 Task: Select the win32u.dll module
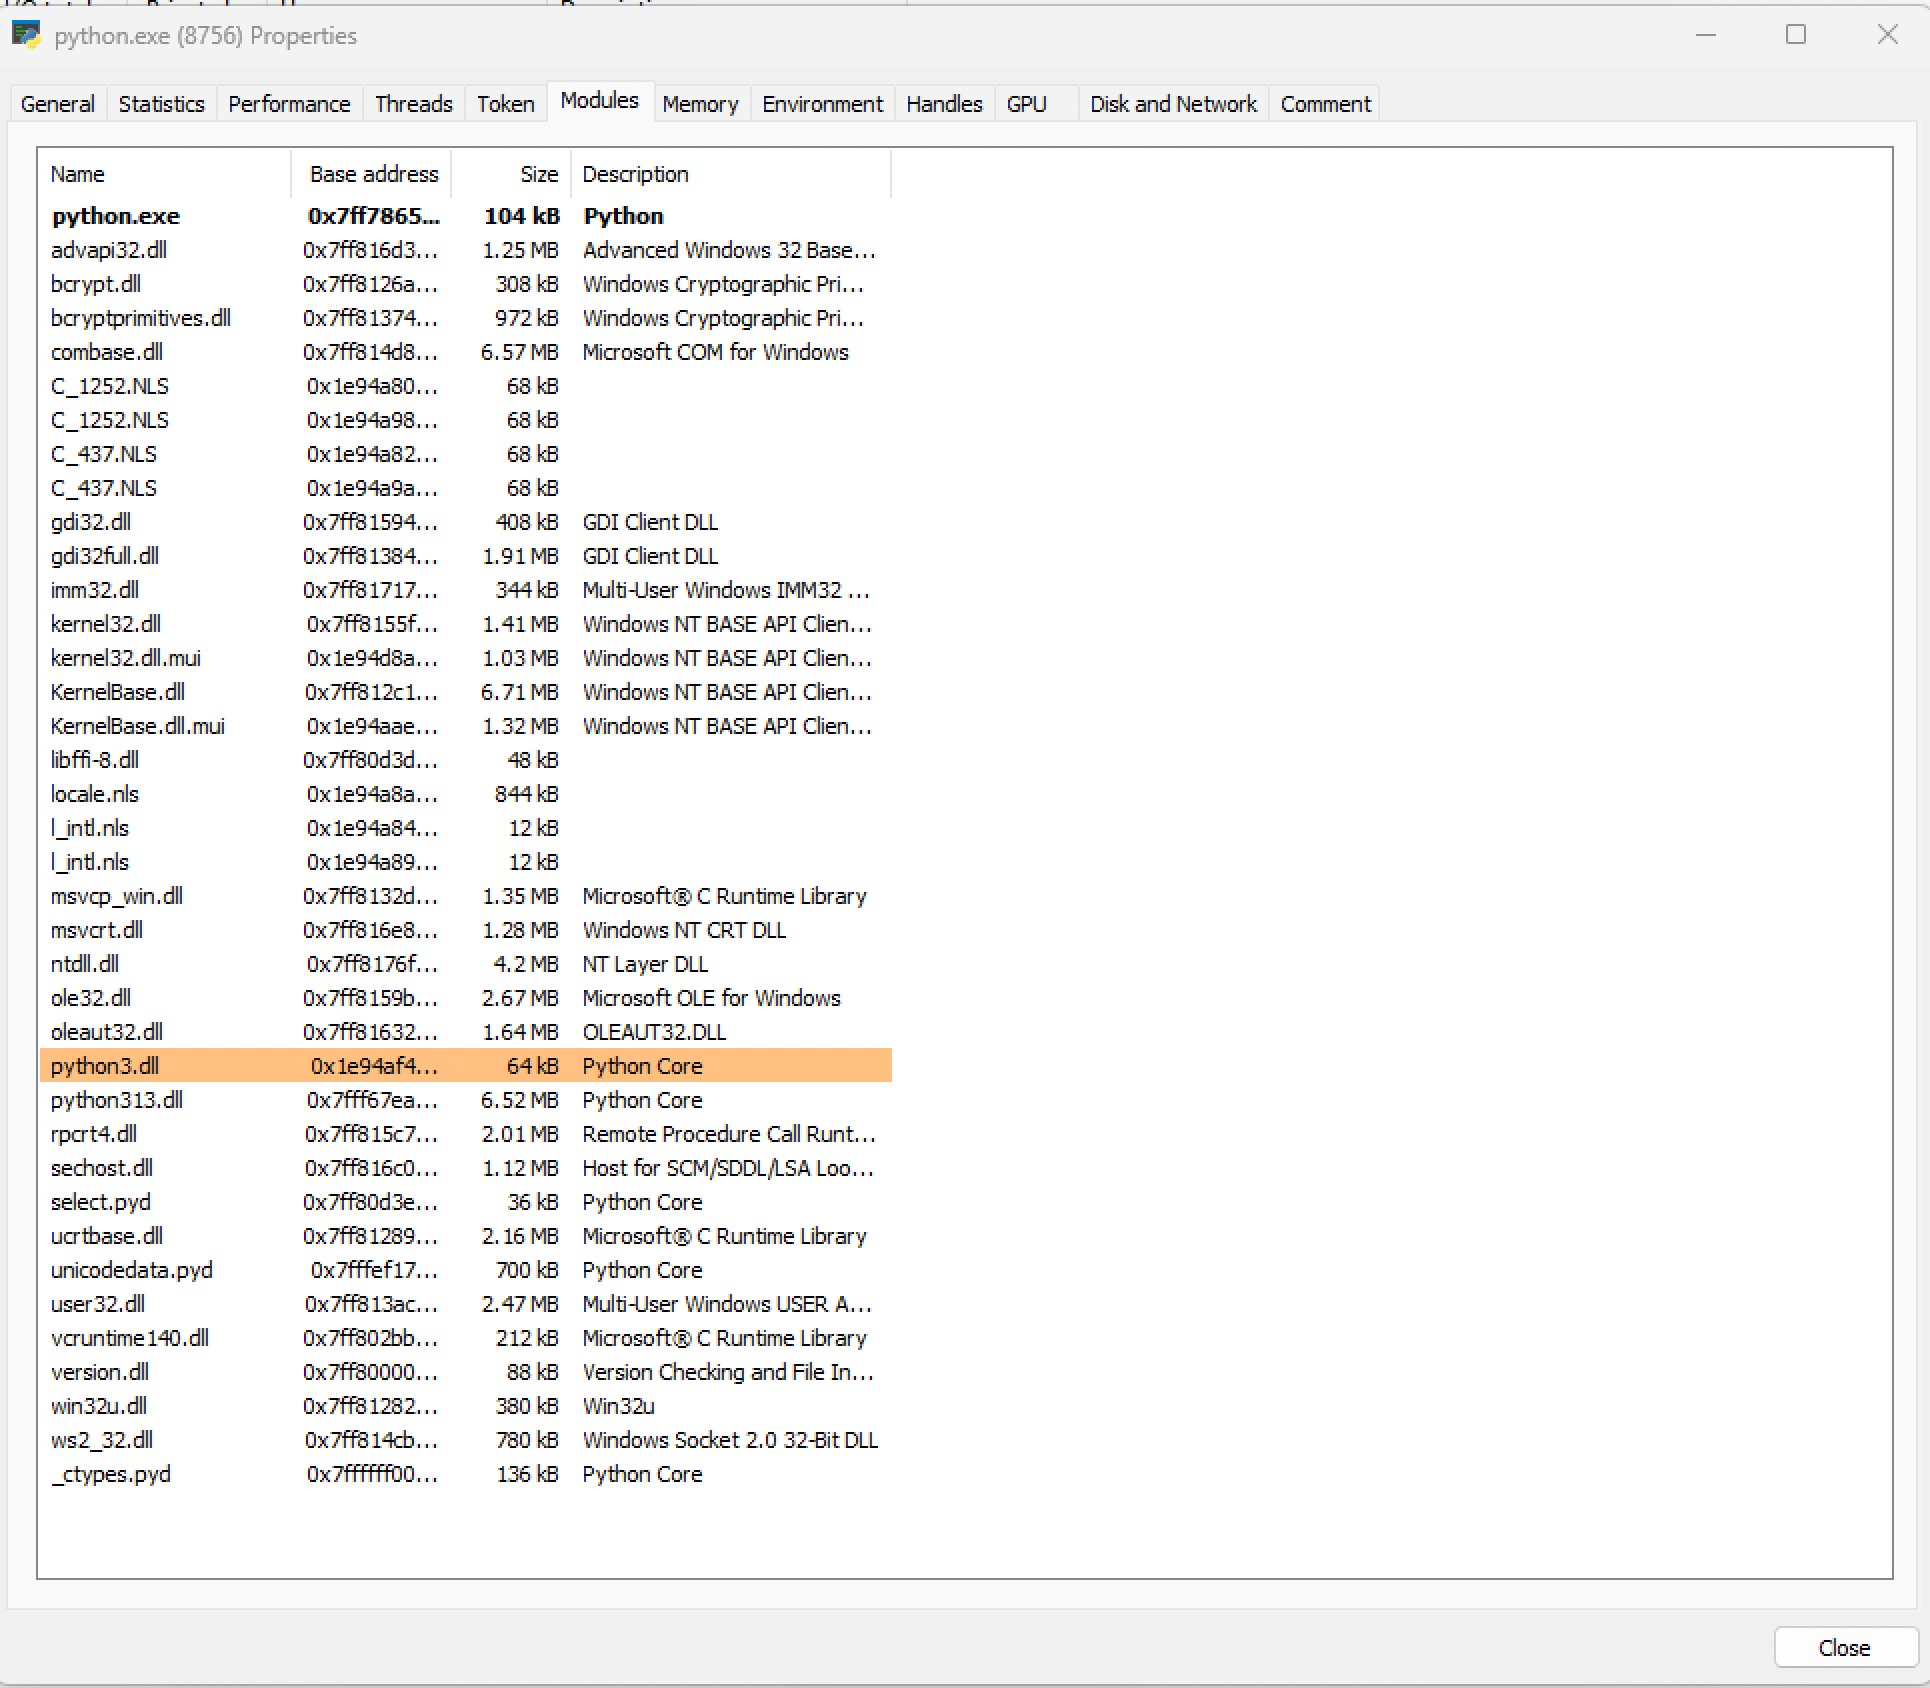(466, 1406)
